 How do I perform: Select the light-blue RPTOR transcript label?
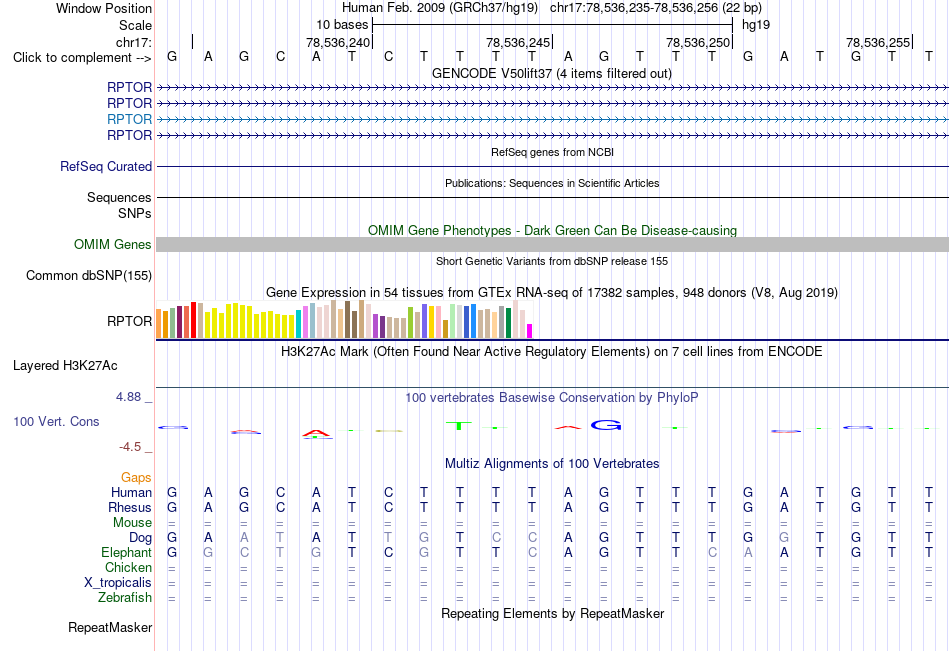pos(129,119)
